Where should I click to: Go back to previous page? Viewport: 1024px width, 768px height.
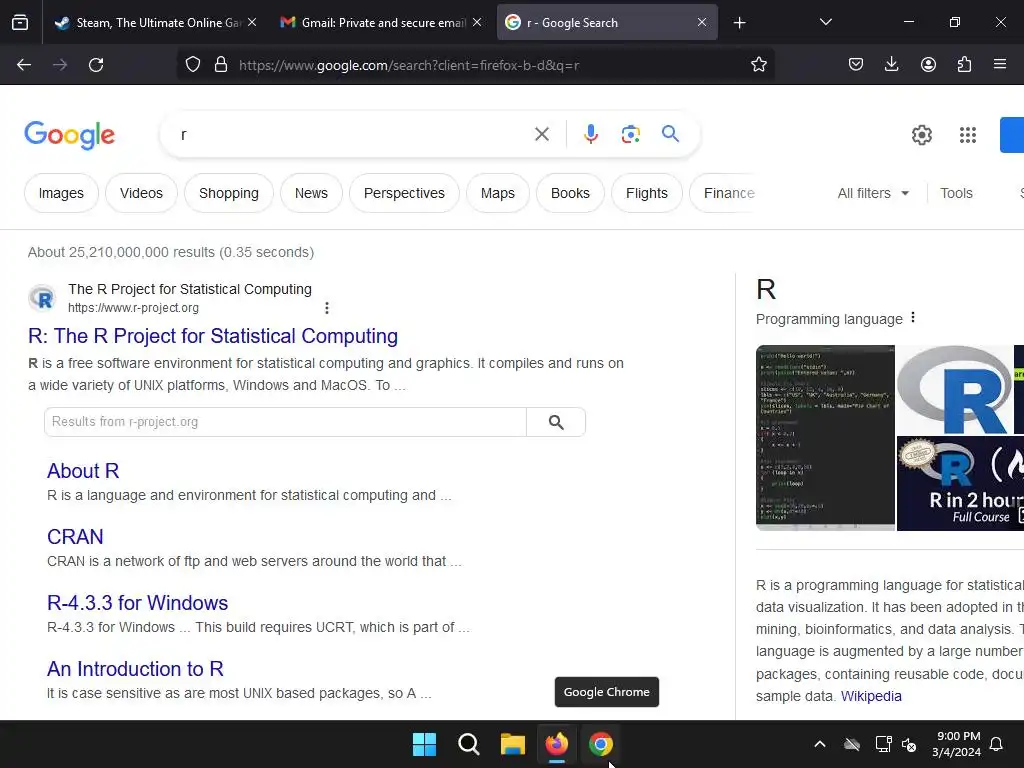(24, 65)
